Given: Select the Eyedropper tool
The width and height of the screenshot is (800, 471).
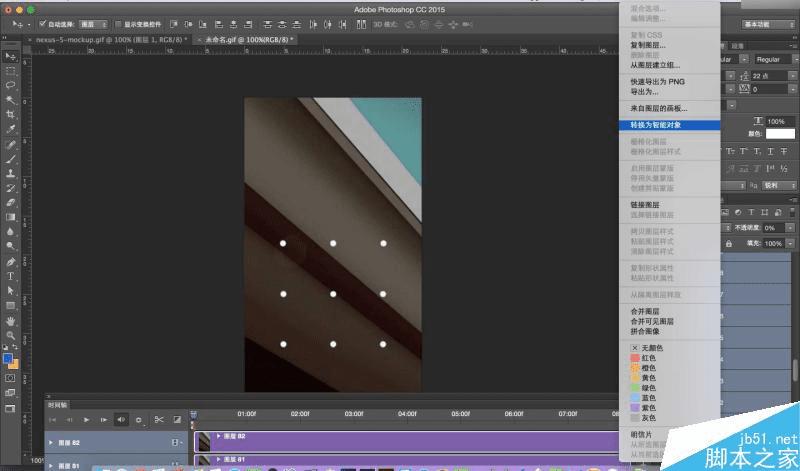Looking at the screenshot, I should point(10,129).
